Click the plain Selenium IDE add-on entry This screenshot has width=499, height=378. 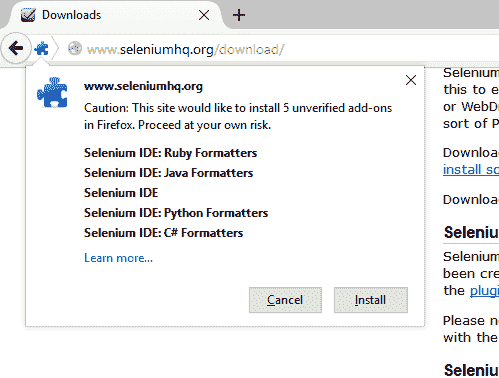(121, 193)
